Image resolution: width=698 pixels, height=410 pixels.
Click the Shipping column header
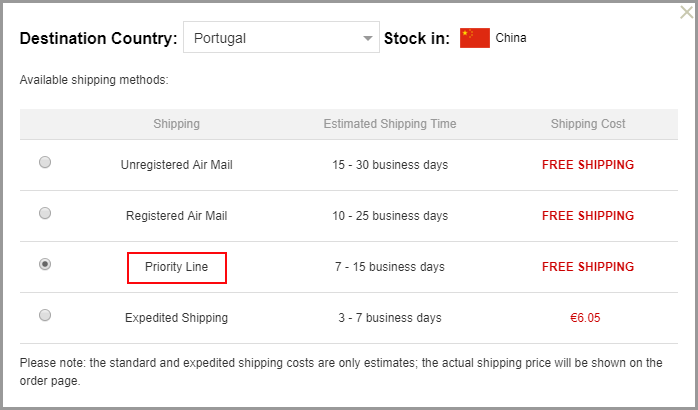[x=176, y=124]
